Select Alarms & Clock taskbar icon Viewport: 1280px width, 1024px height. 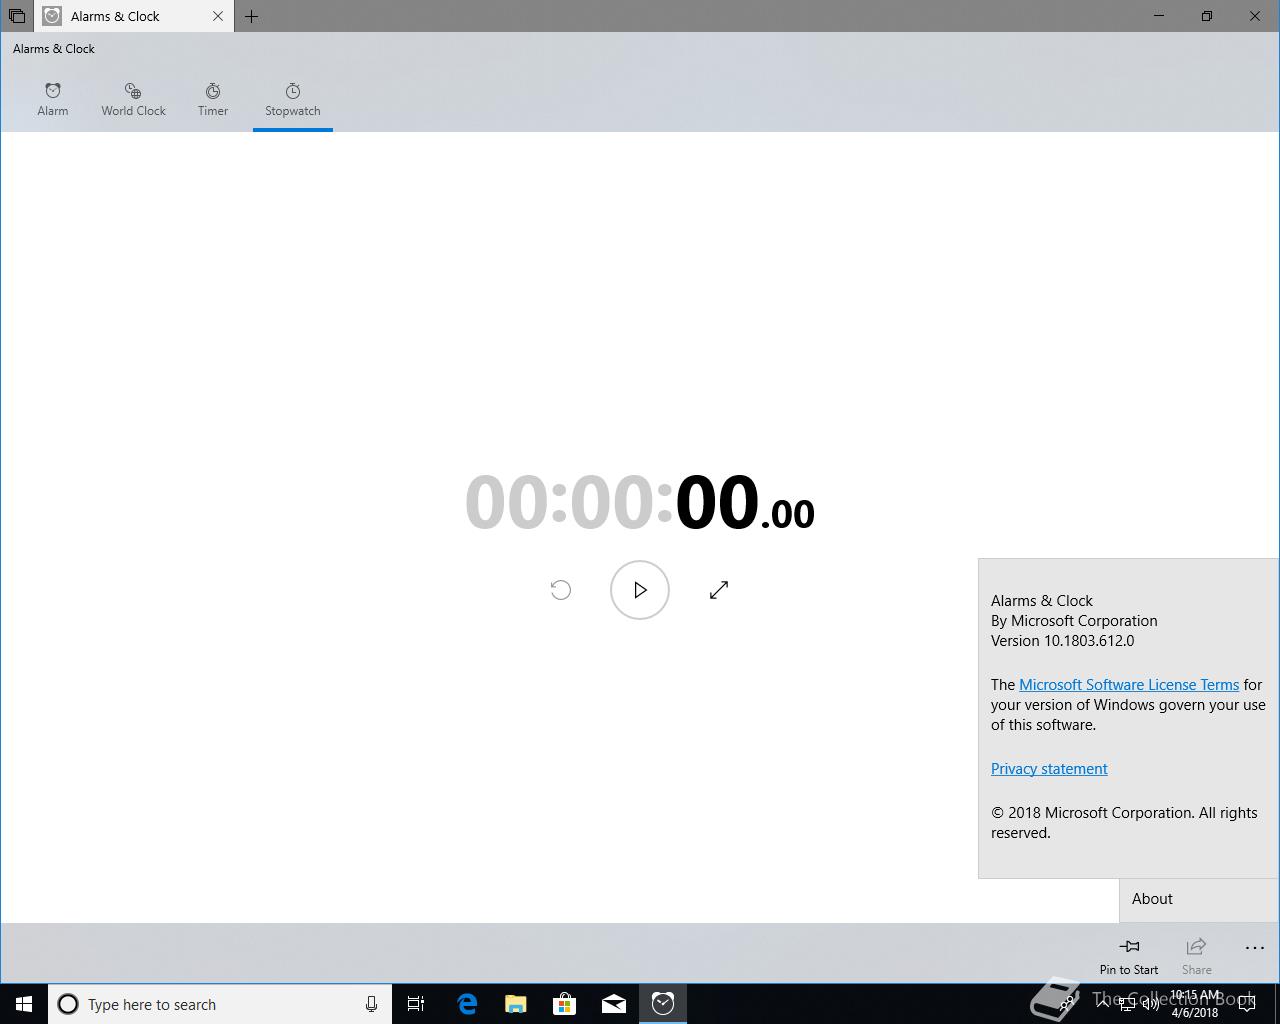(x=663, y=1004)
